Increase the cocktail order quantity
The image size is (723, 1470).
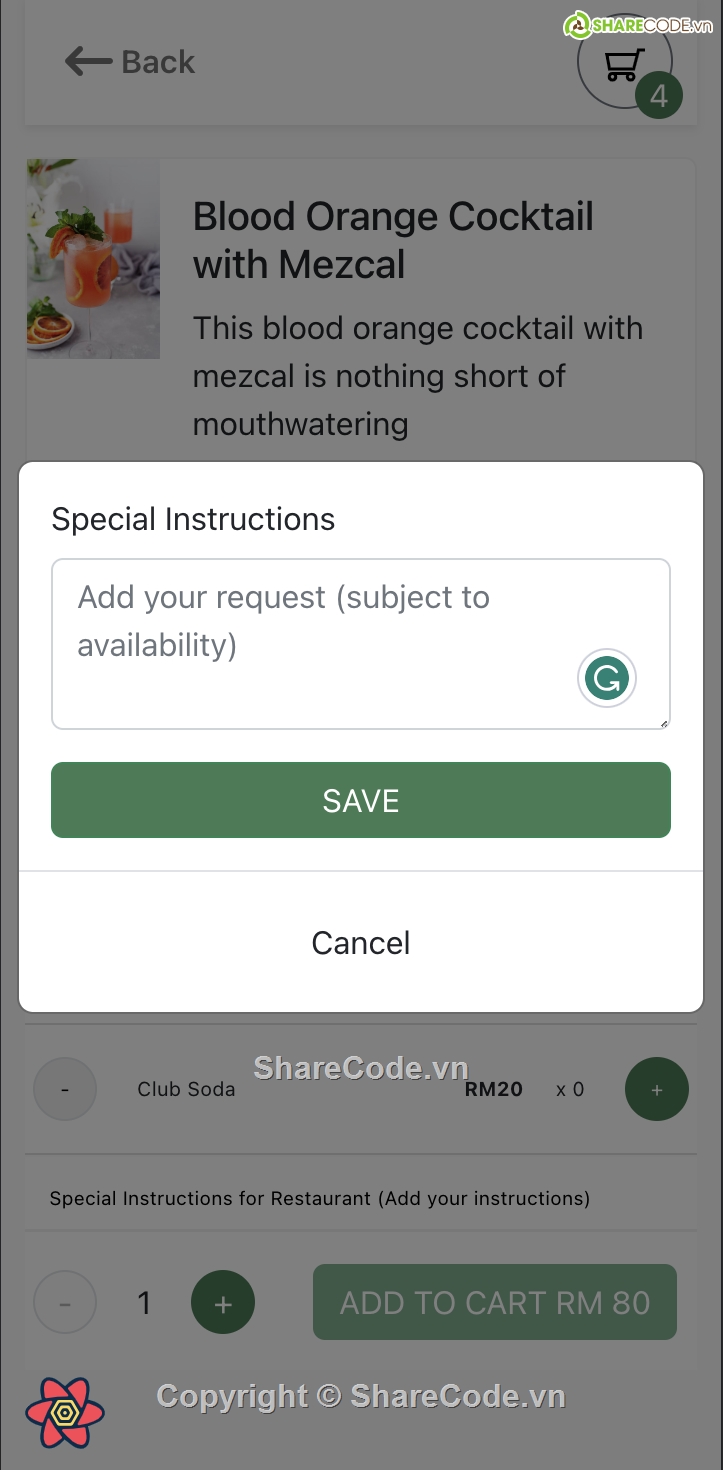pos(223,1303)
